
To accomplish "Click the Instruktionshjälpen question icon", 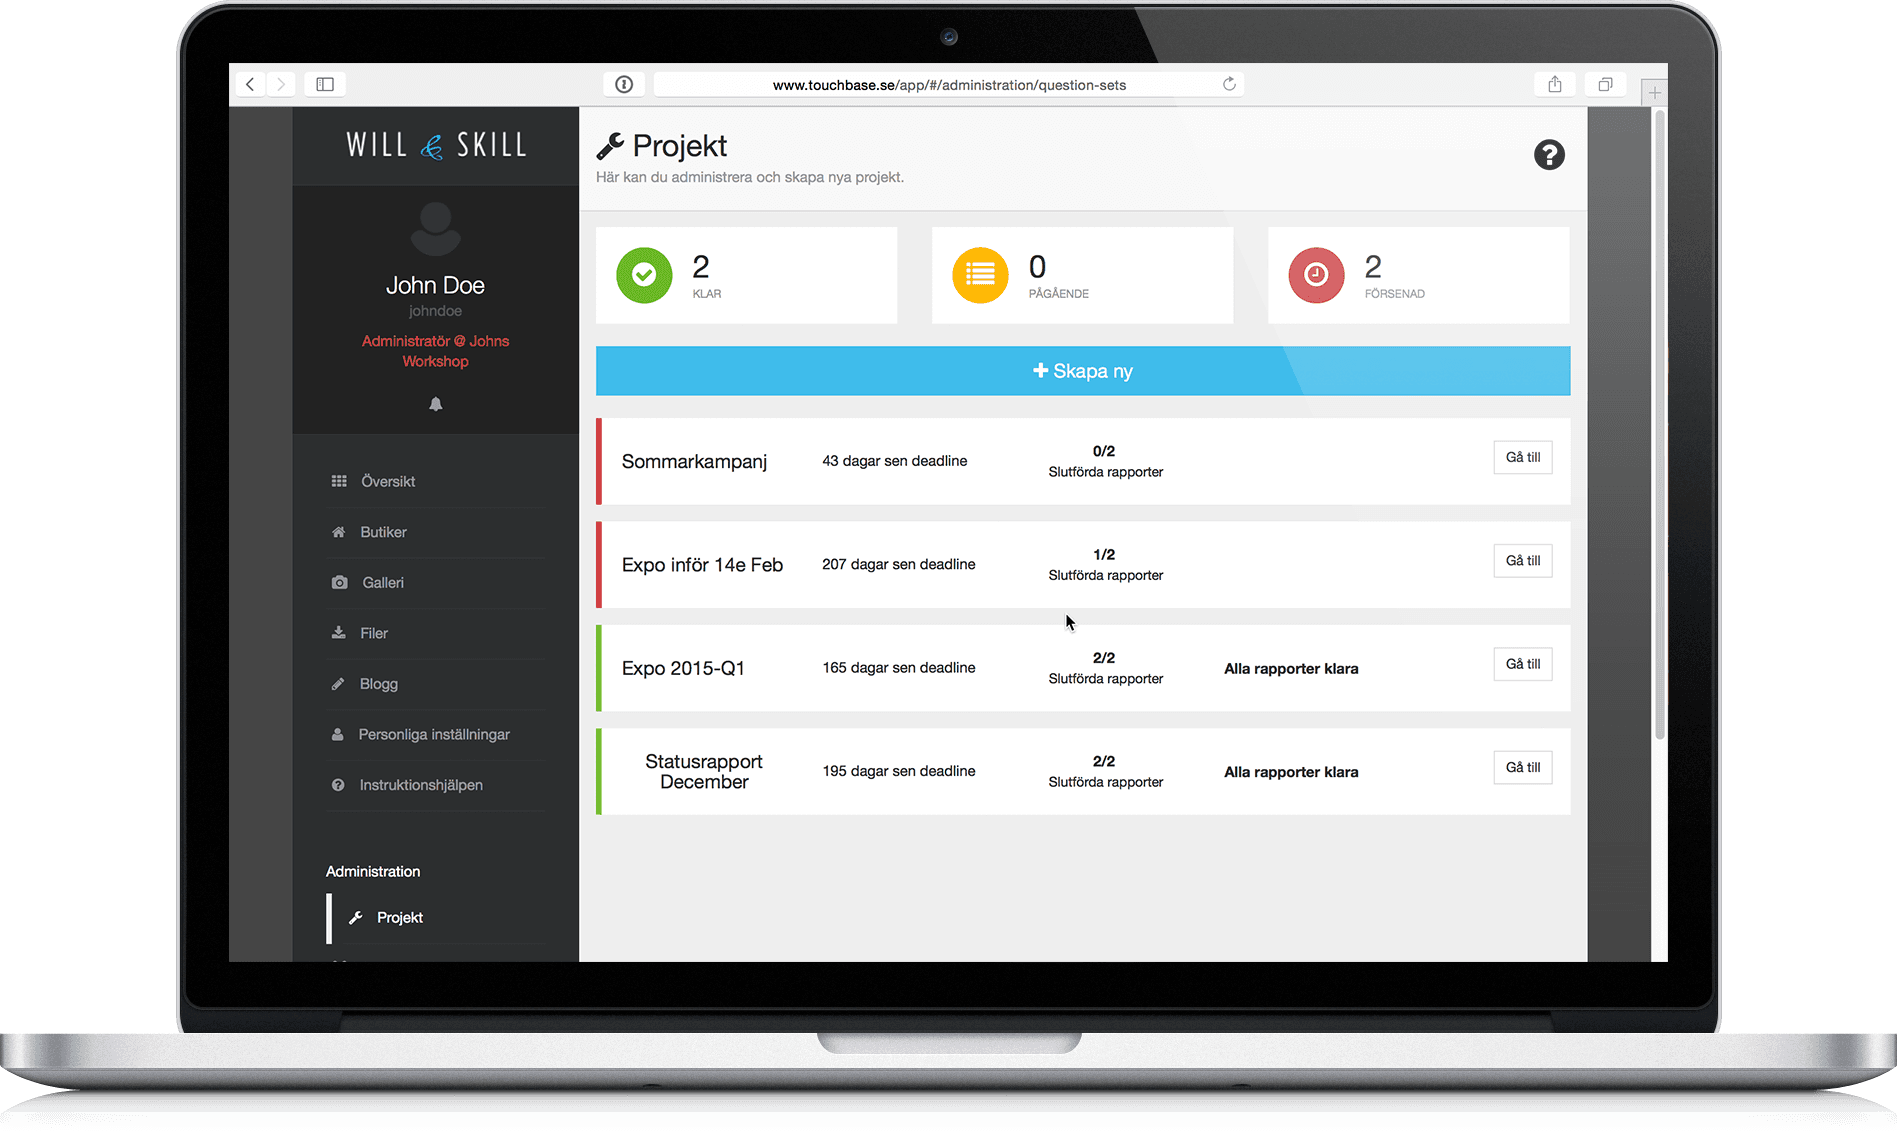I will [338, 785].
